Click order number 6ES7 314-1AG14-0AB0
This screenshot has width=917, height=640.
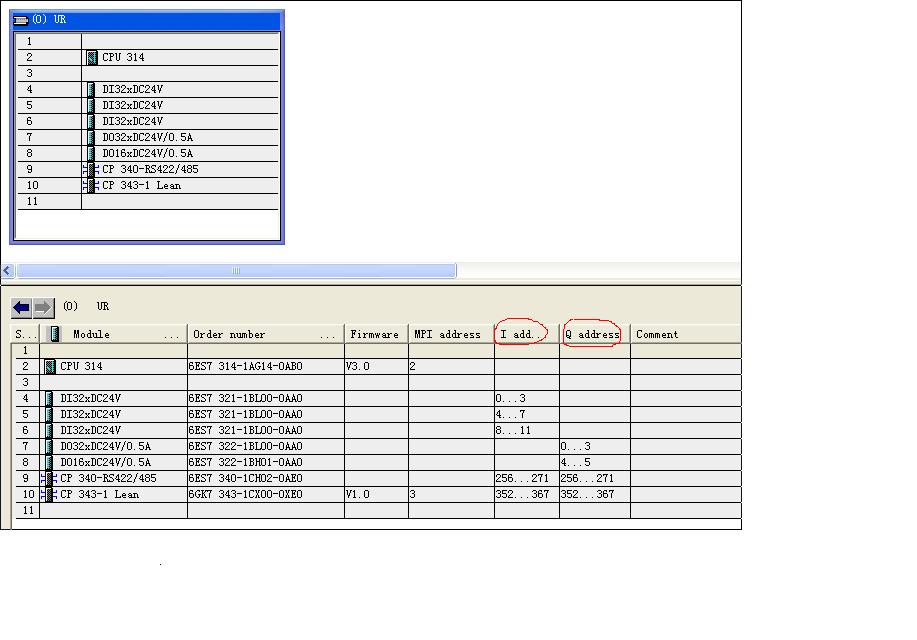(x=246, y=366)
